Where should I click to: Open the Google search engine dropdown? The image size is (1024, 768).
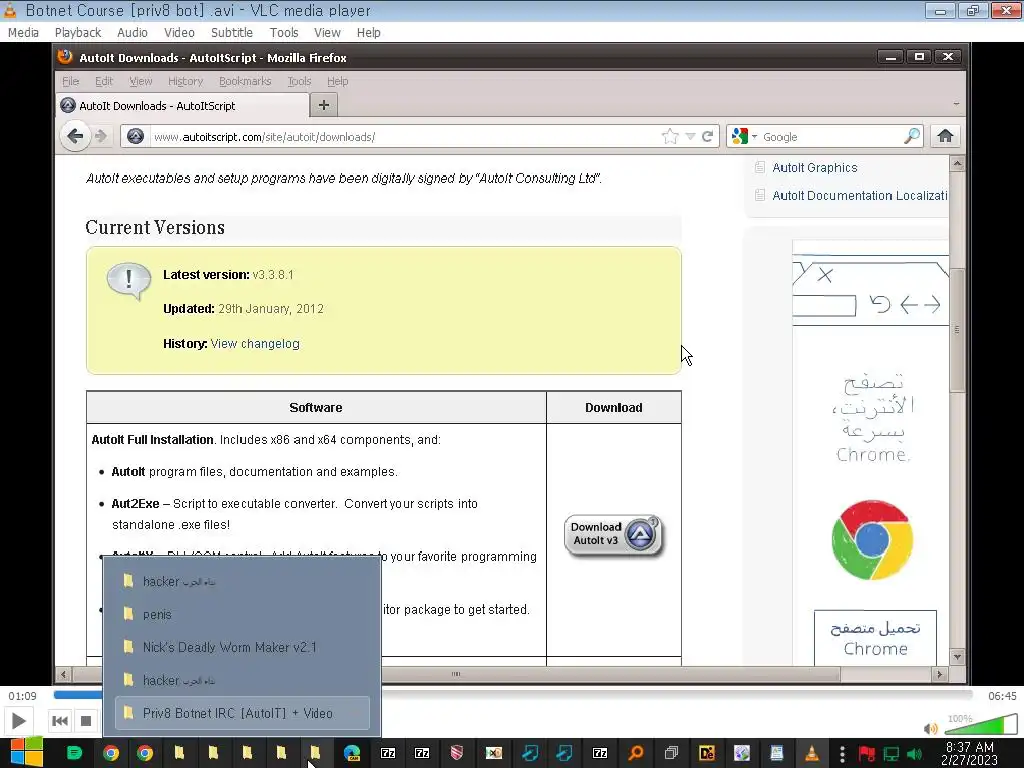(x=744, y=136)
